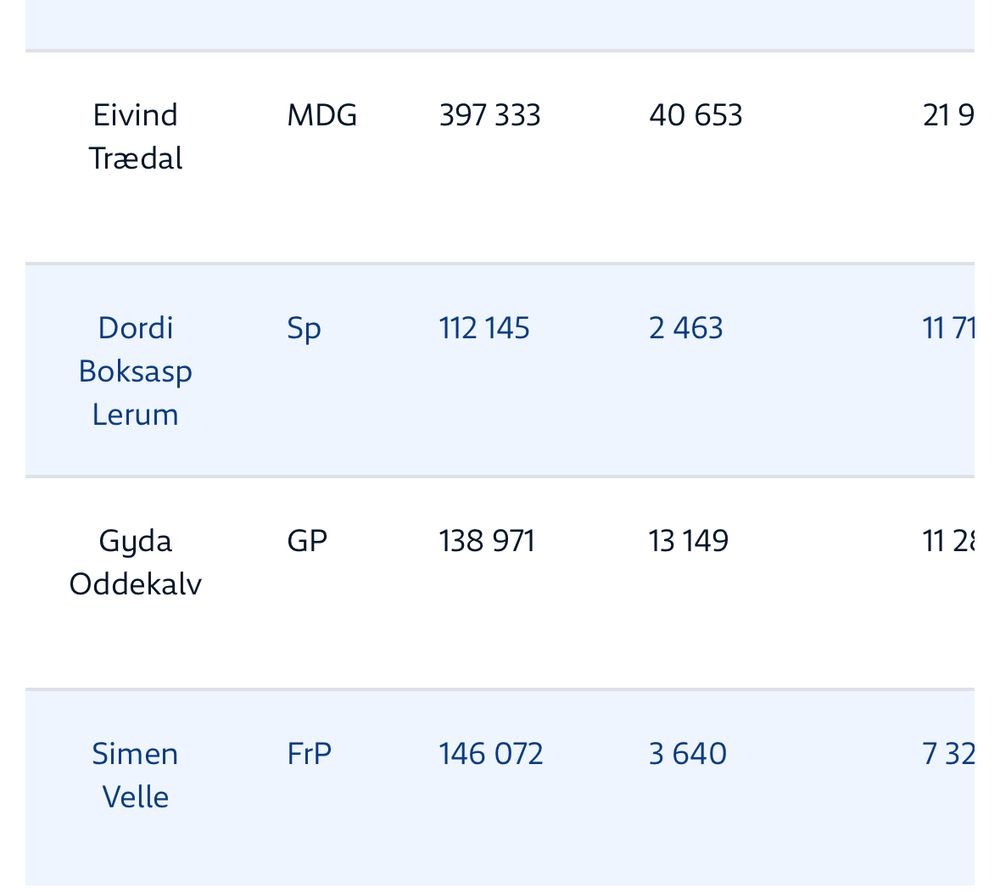Click the value 397 333

(x=490, y=115)
